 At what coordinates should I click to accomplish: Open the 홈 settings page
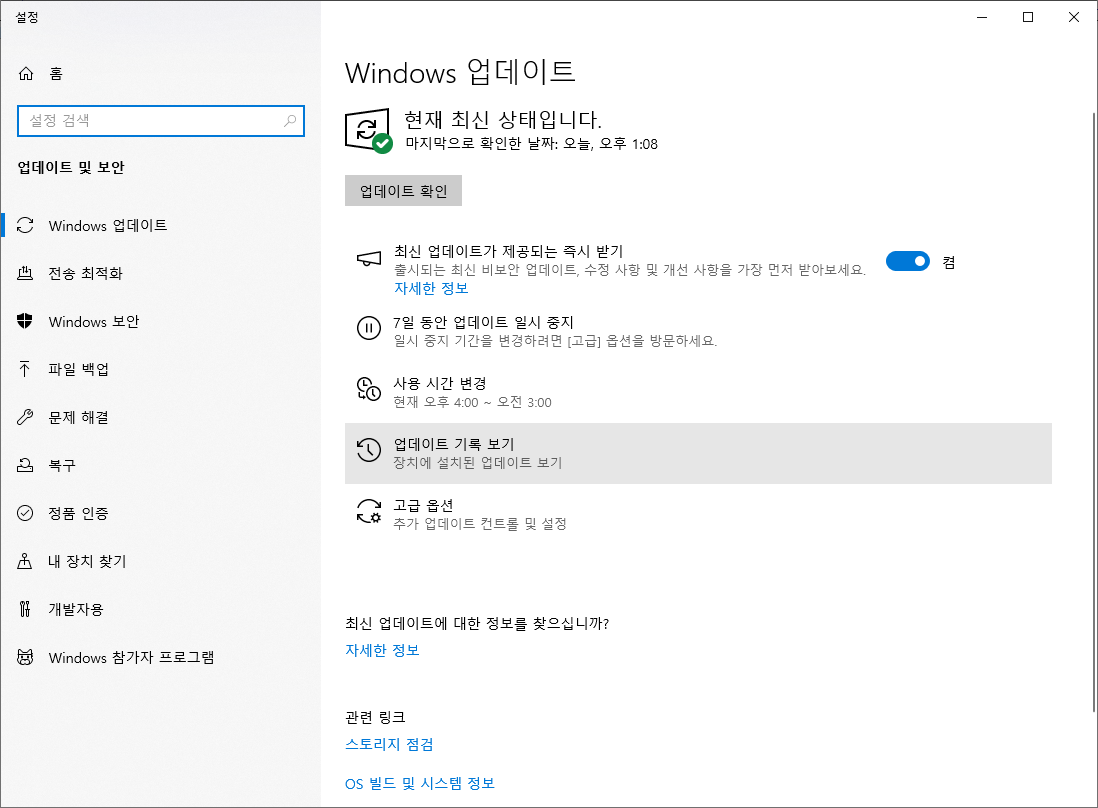[160, 74]
